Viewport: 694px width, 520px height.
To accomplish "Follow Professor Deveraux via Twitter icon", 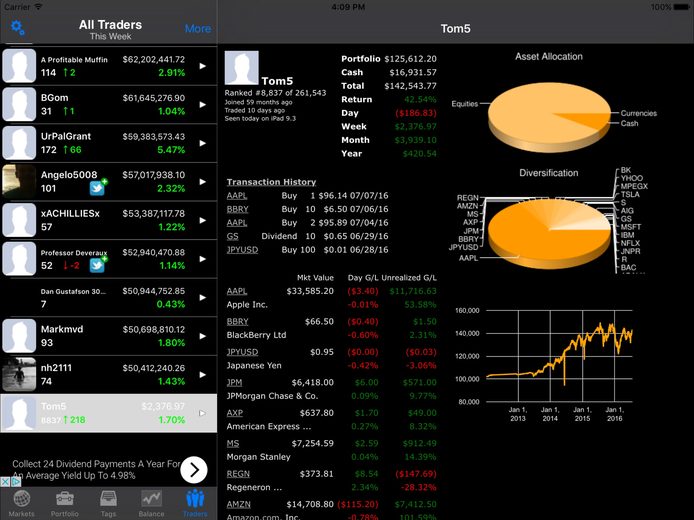I will (x=98, y=264).
